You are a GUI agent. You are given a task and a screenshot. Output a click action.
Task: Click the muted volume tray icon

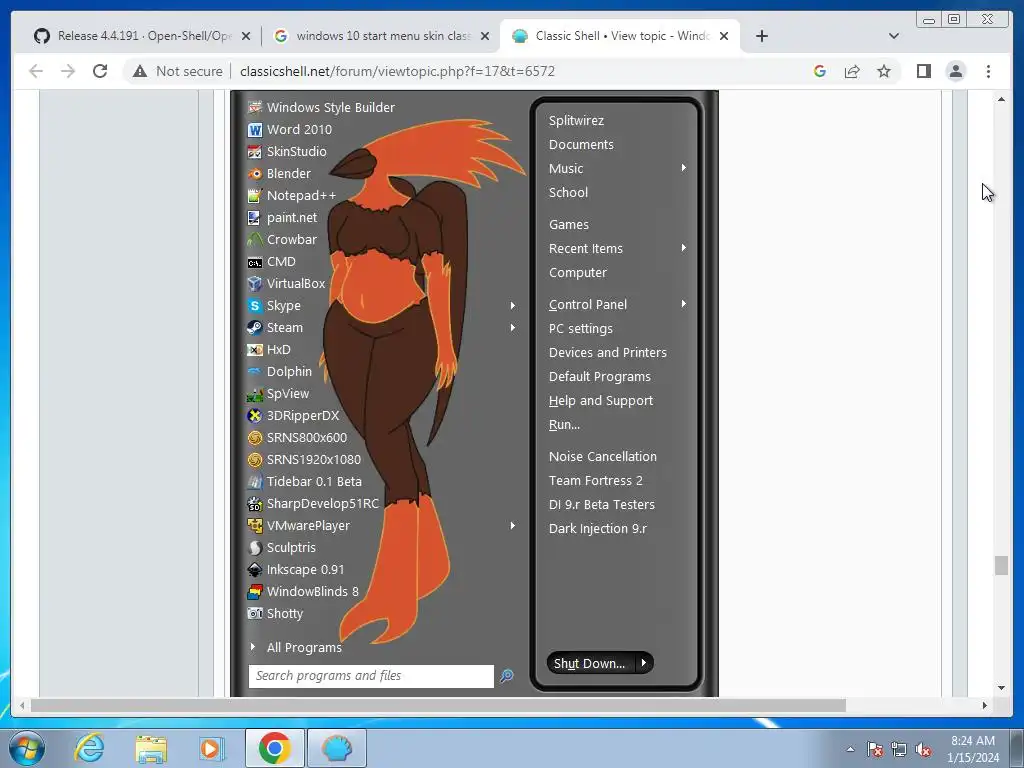923,750
